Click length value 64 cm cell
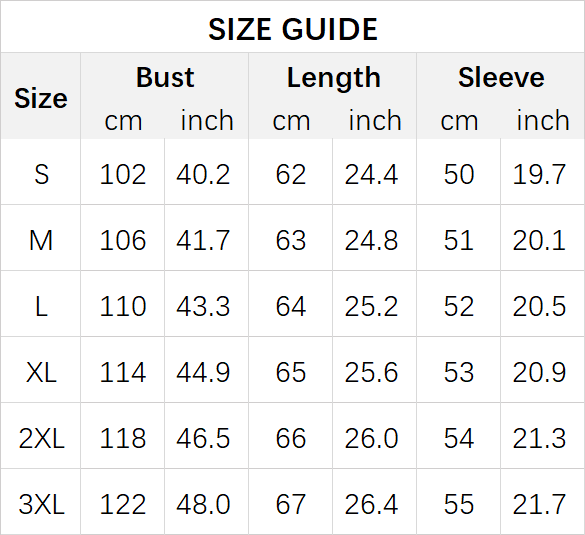This screenshot has height=535, width=585. (291, 306)
